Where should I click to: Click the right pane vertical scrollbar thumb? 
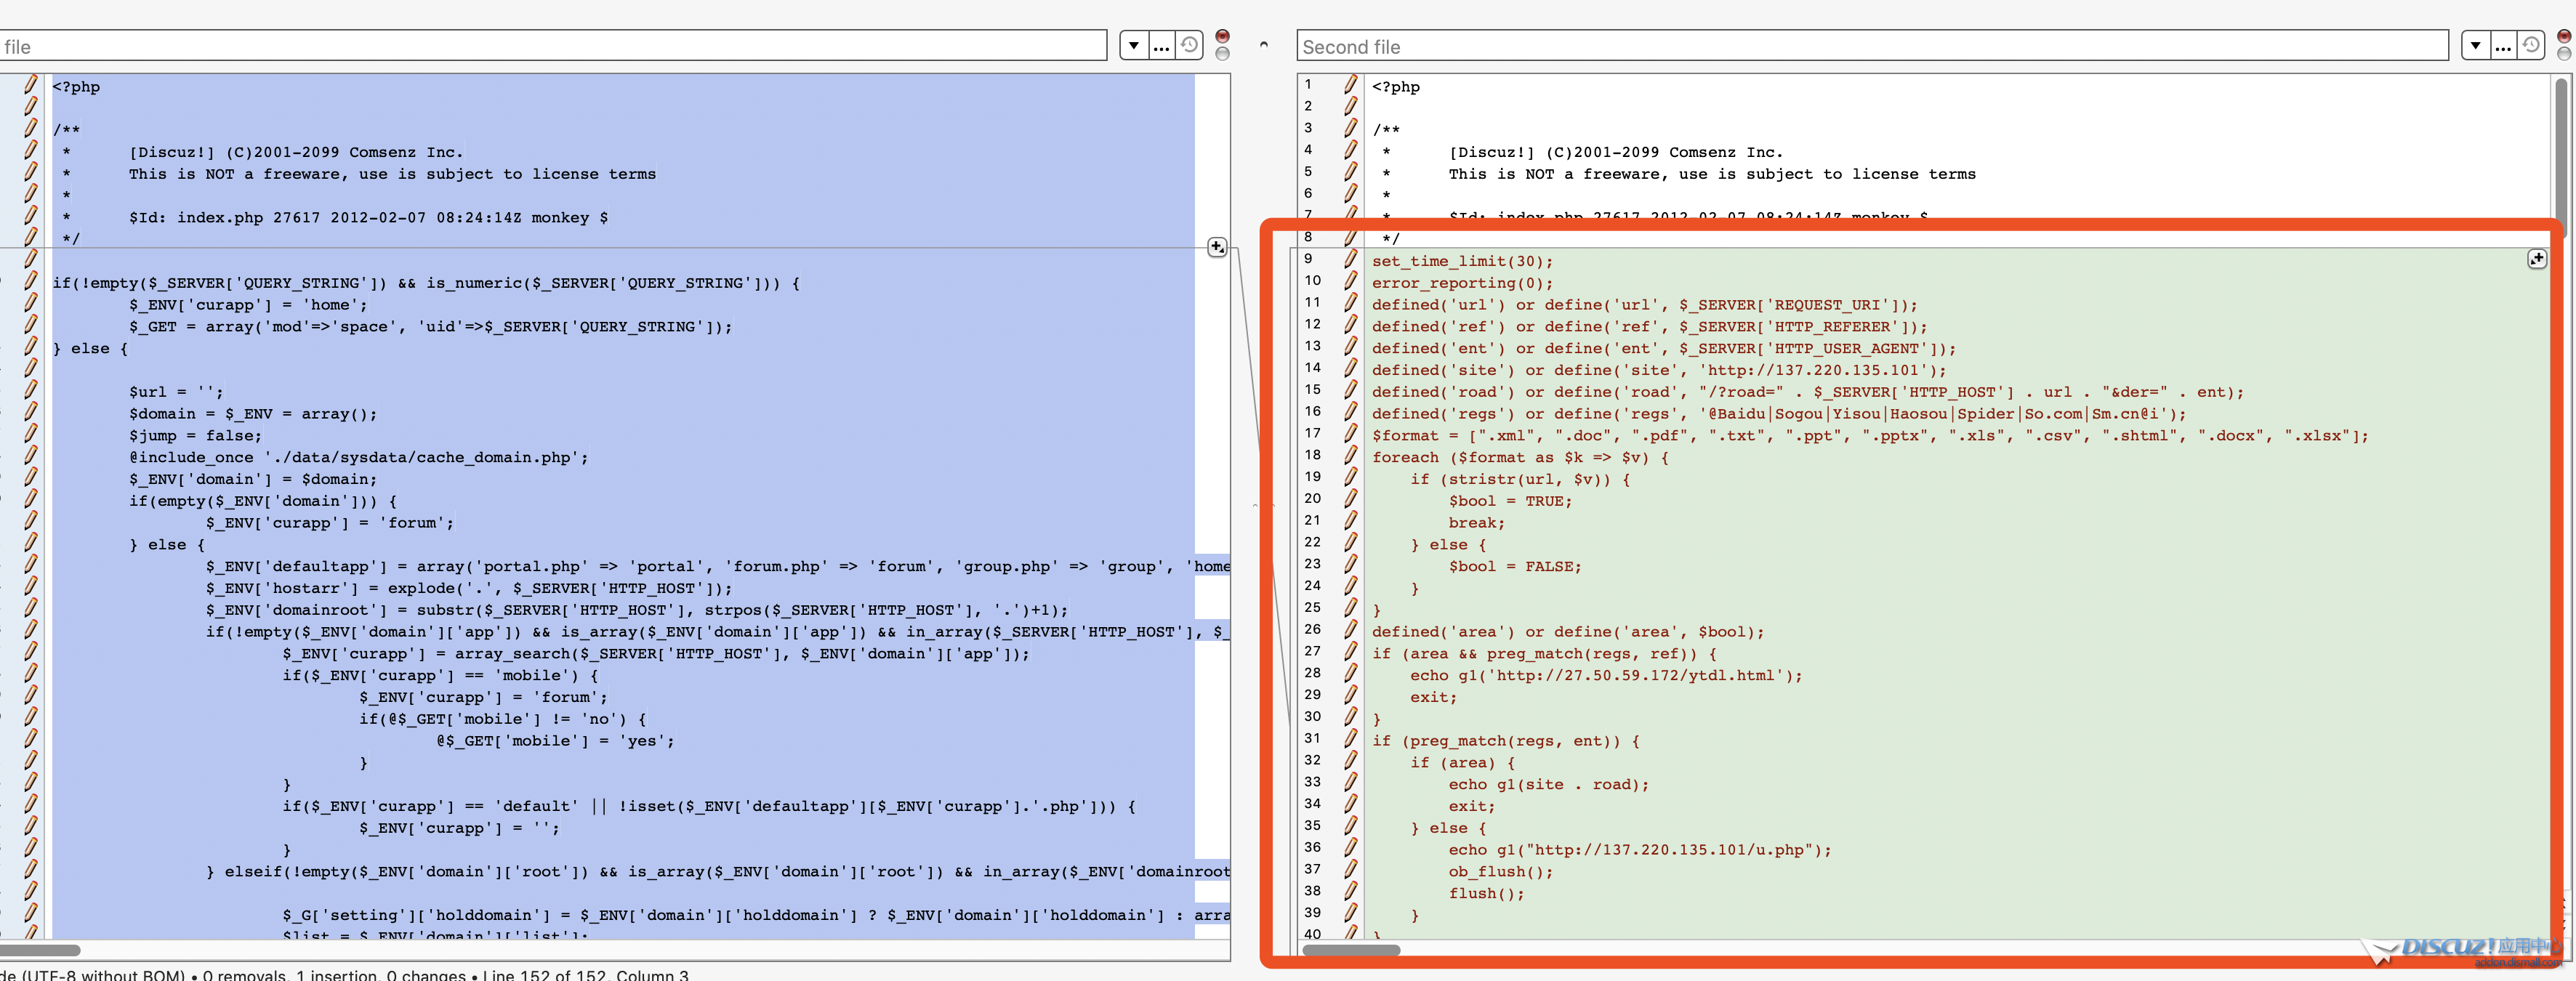[2561, 150]
